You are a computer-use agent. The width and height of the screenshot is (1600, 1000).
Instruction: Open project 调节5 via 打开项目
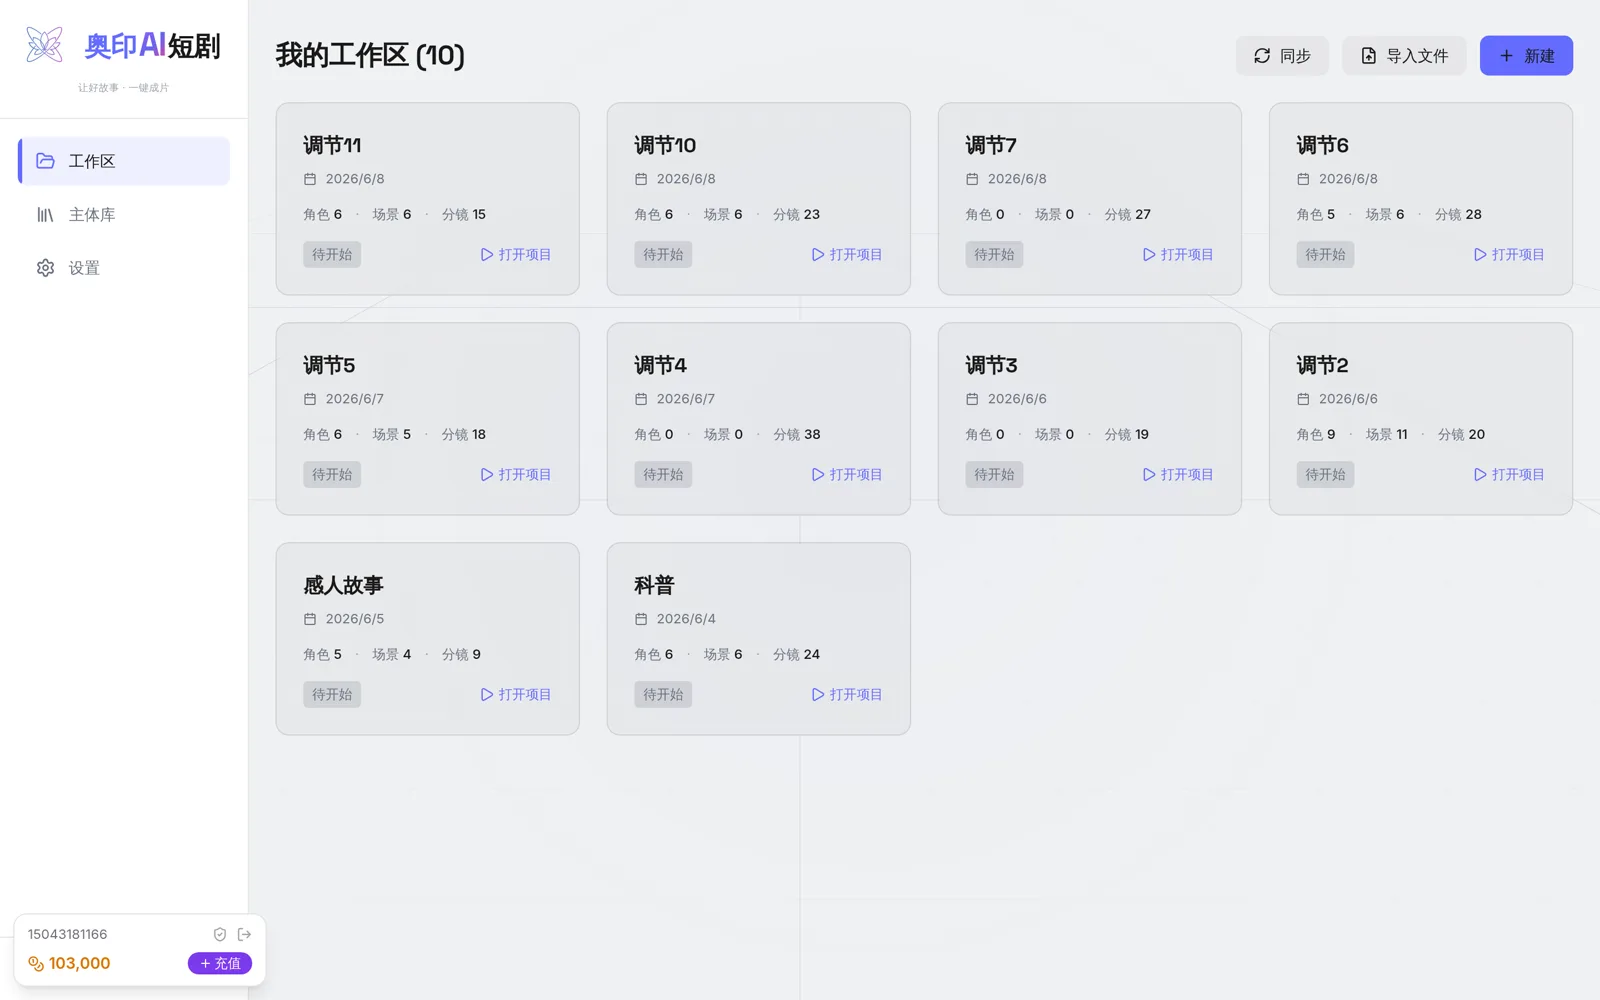[516, 474]
